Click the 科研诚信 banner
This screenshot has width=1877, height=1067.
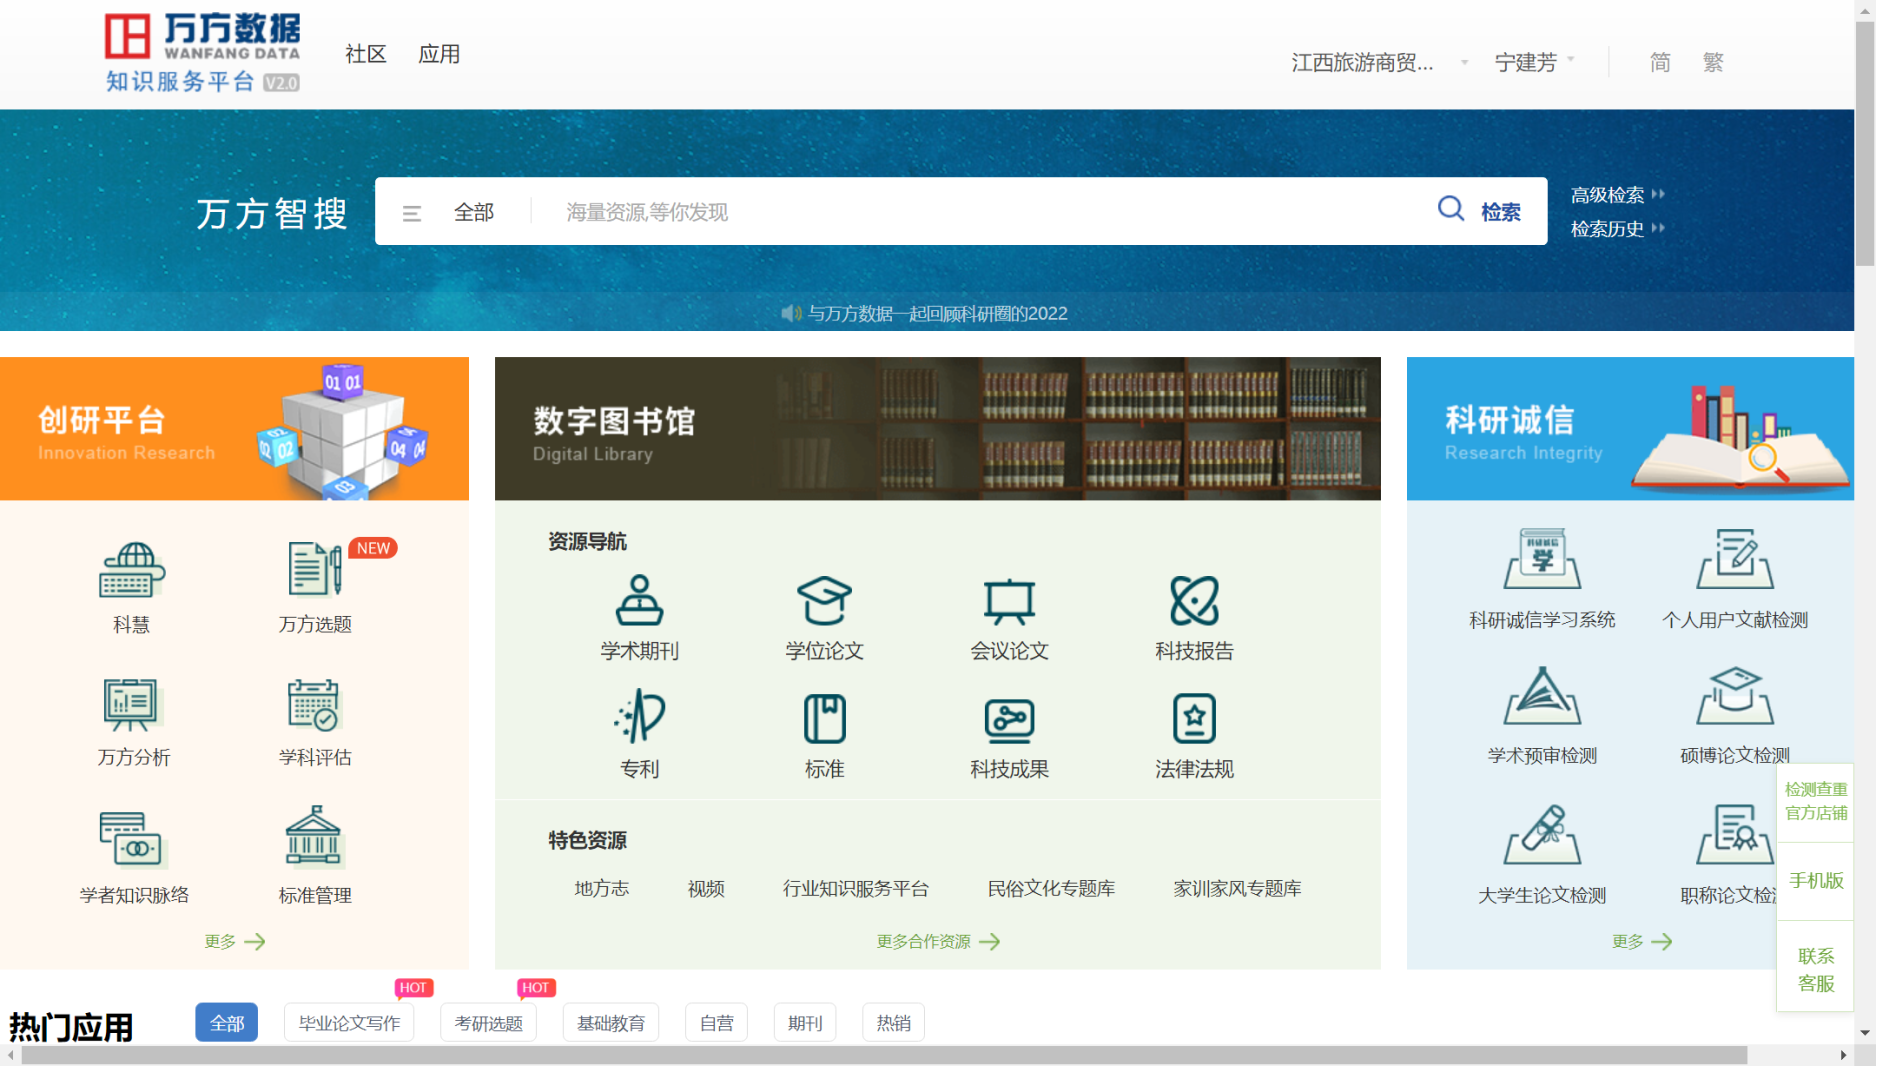[x=1630, y=428]
